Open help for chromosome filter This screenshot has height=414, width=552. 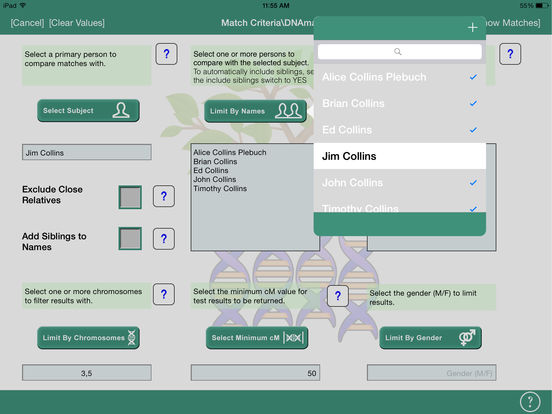[x=164, y=294]
